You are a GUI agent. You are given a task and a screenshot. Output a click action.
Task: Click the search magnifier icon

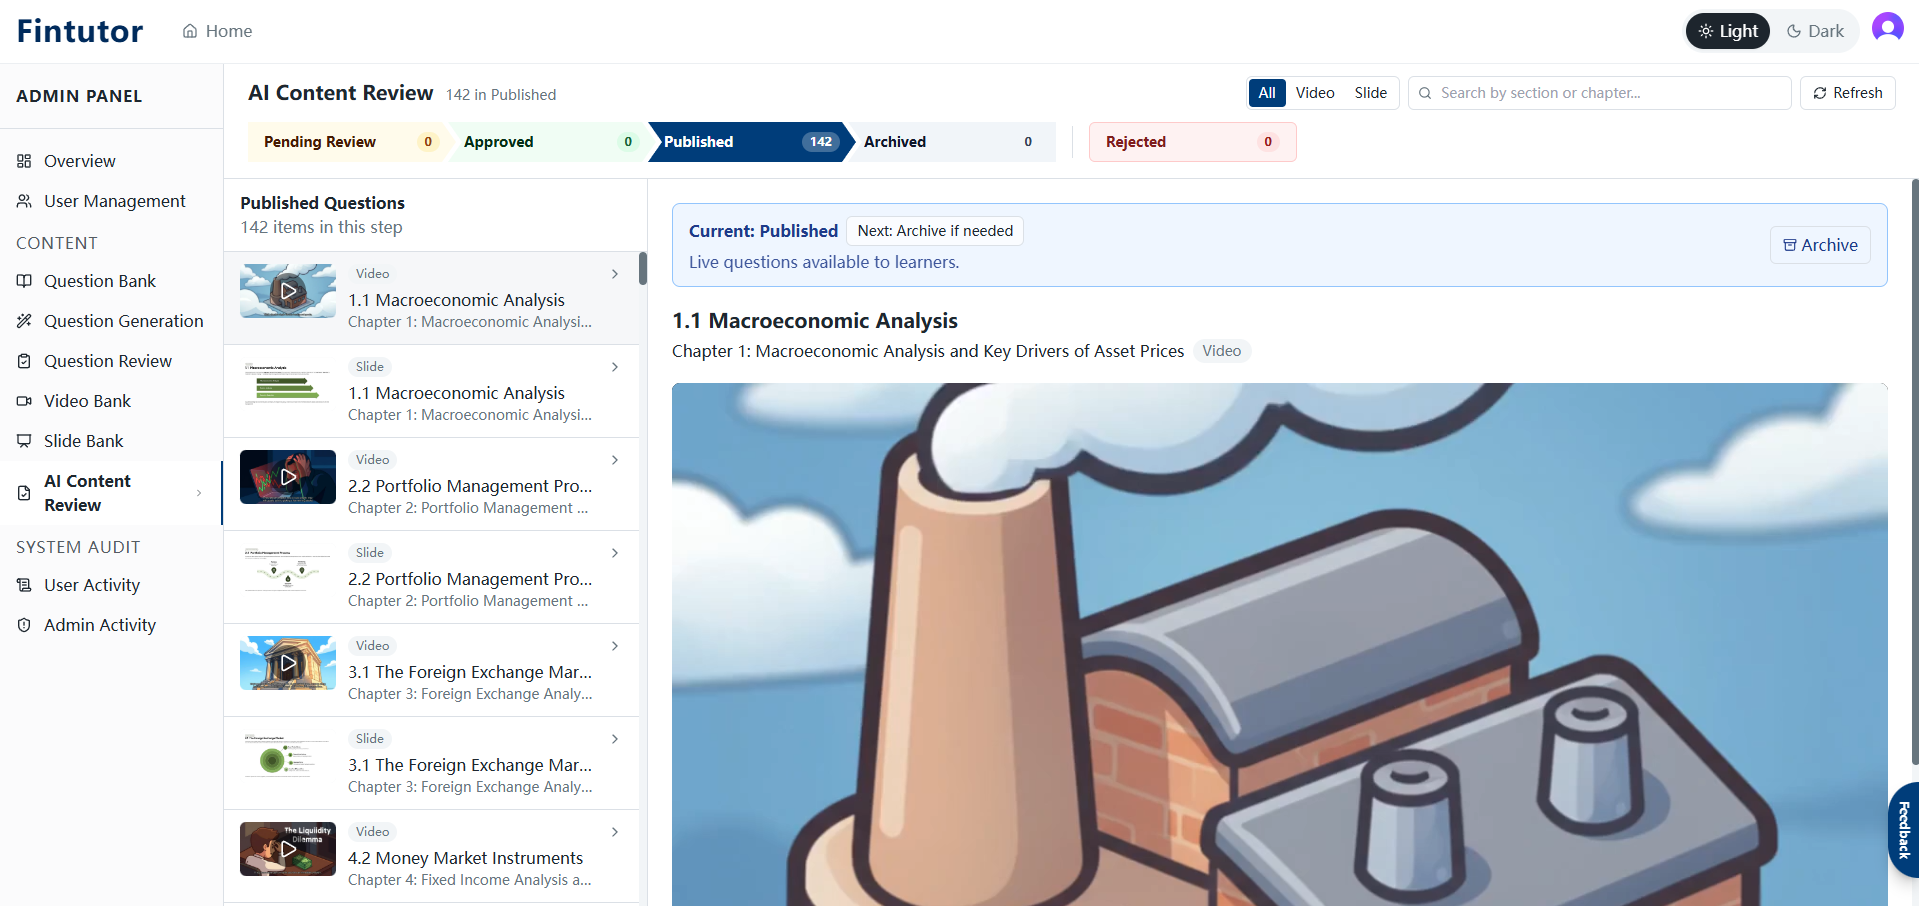(x=1426, y=93)
